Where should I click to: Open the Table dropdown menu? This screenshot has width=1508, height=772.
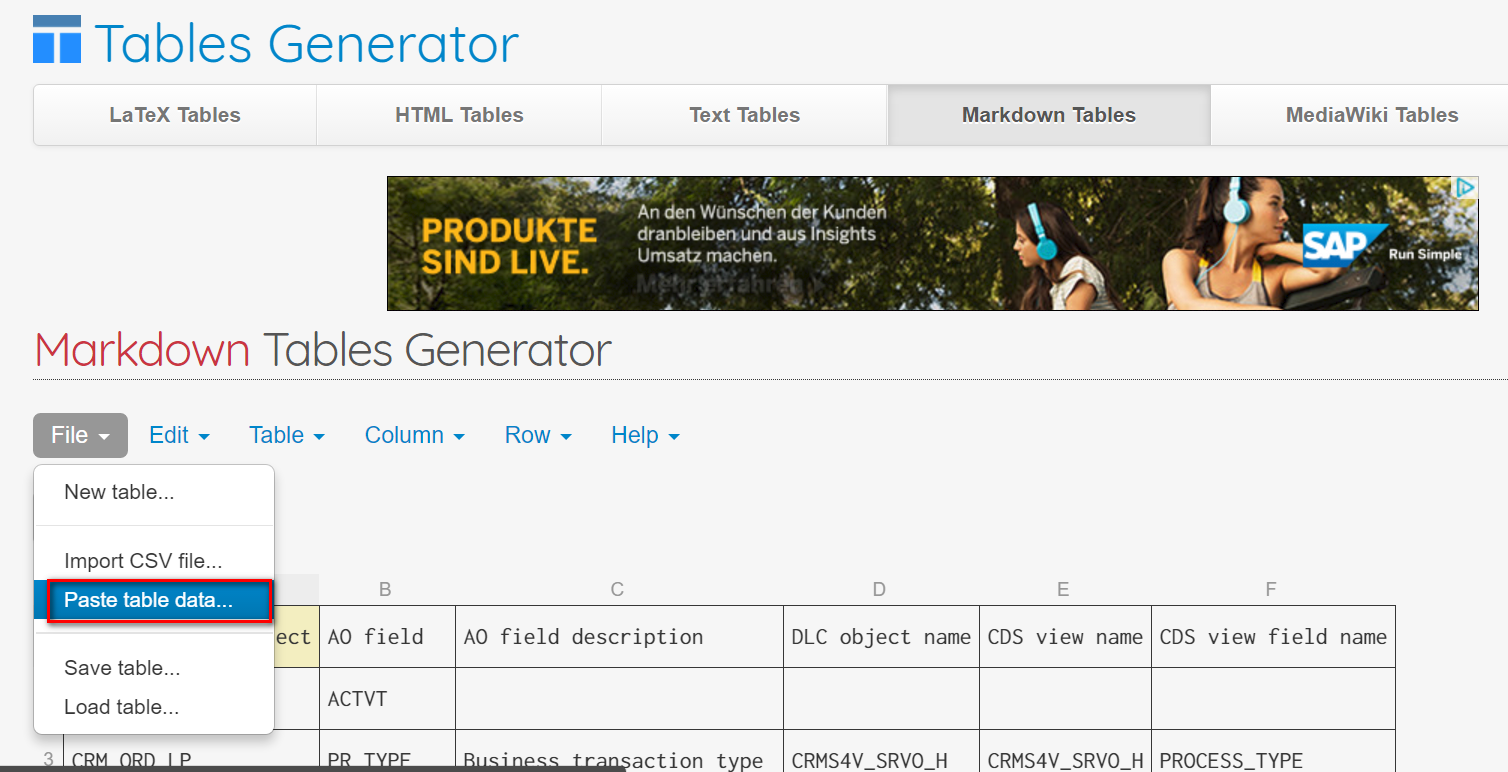point(287,435)
